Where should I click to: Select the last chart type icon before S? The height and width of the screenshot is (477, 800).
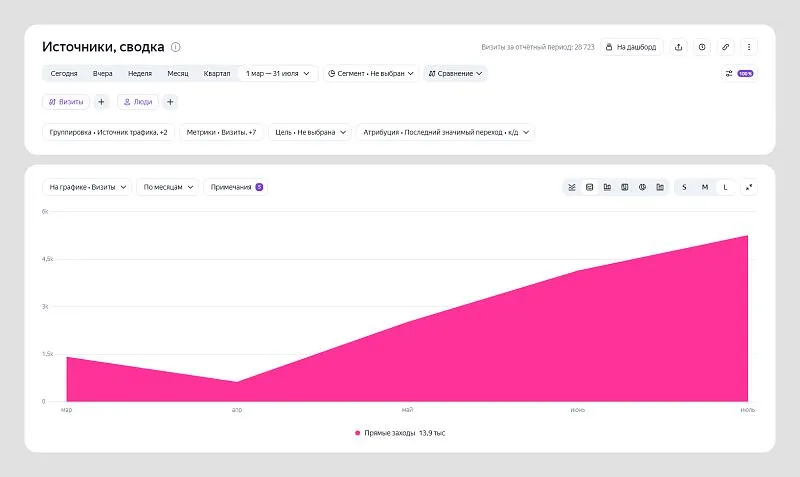coord(660,187)
